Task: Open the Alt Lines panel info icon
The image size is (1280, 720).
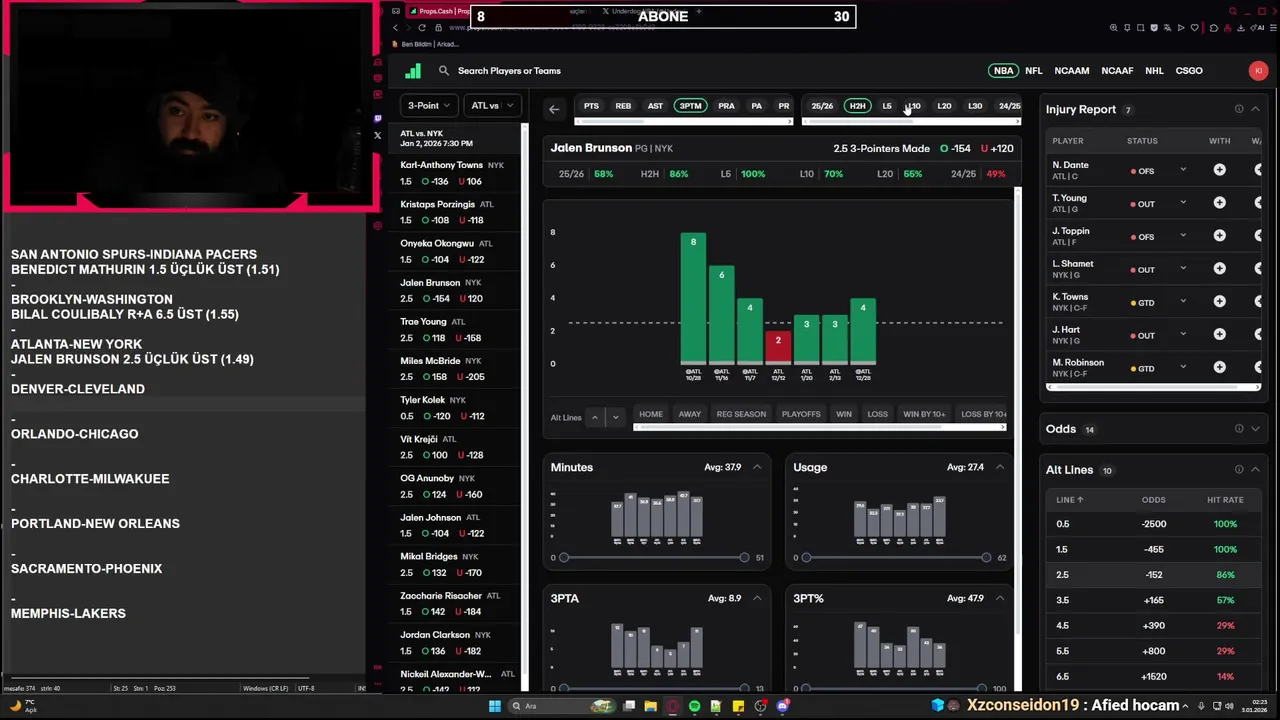Action: pyautogui.click(x=1239, y=470)
